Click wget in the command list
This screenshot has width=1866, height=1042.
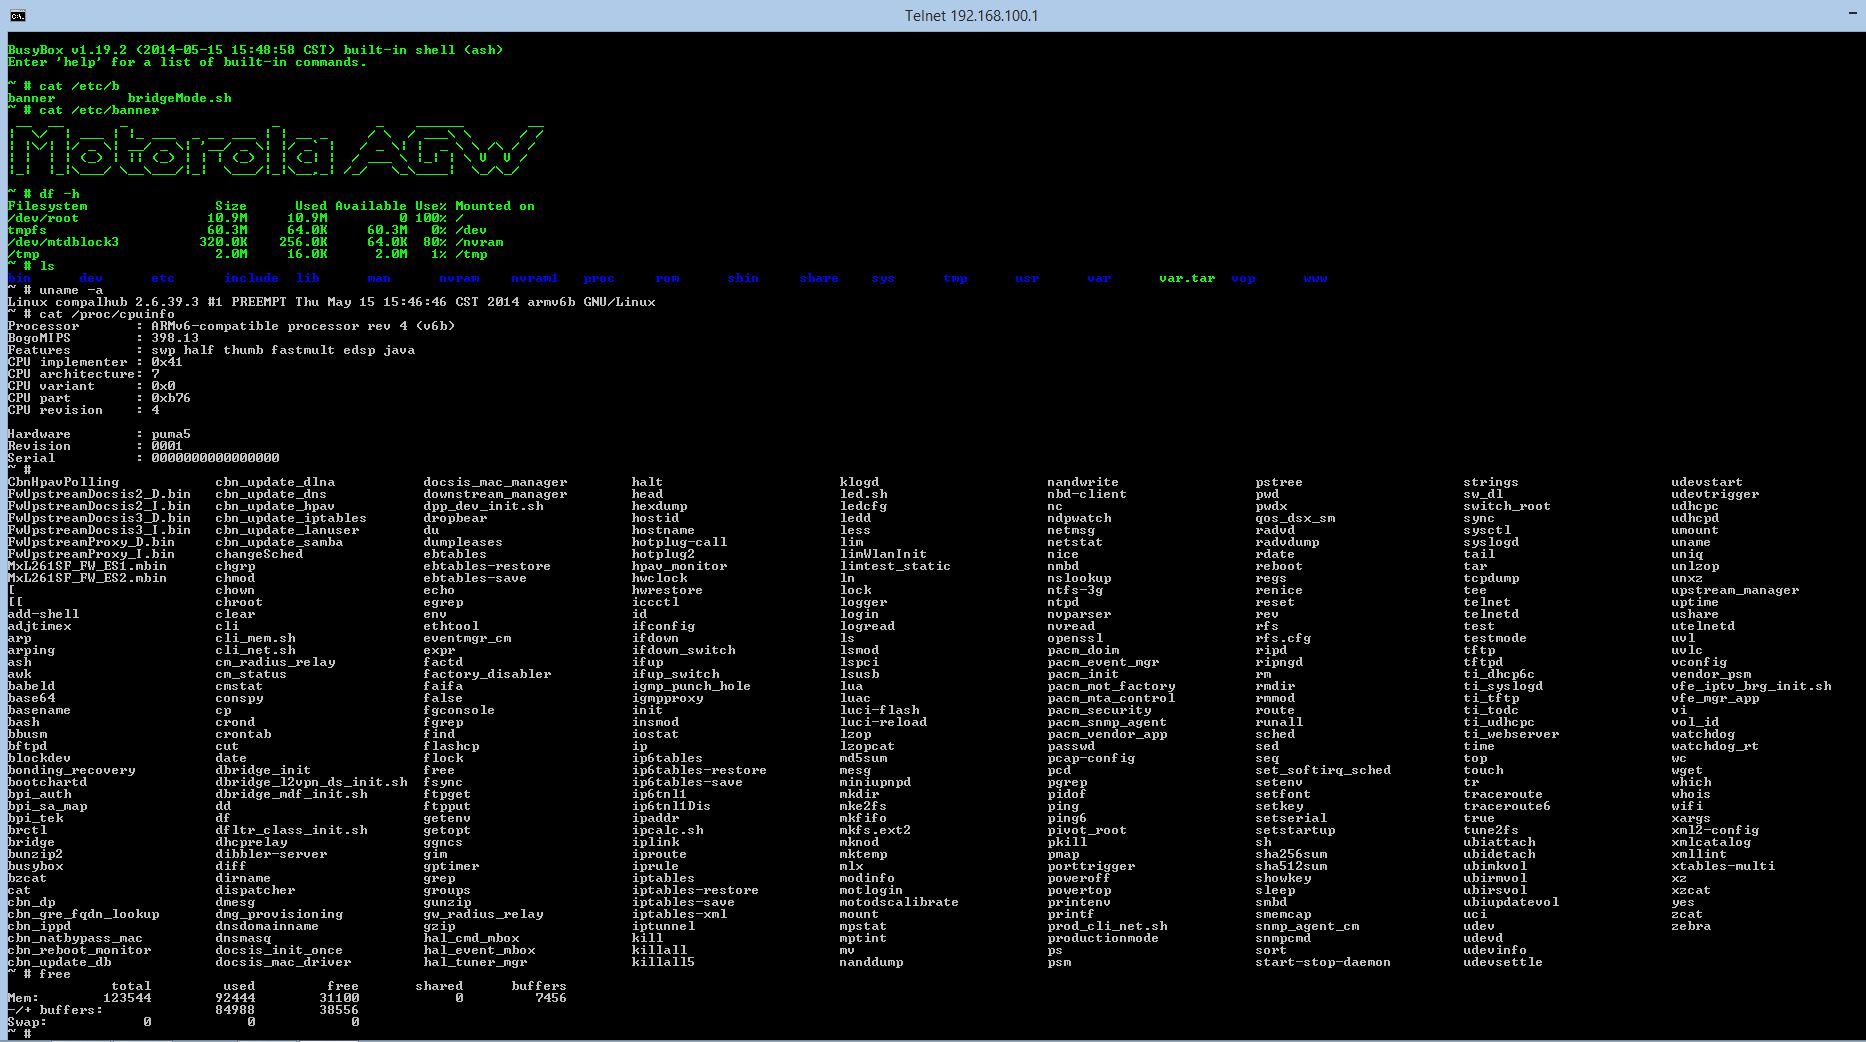pos(1686,770)
